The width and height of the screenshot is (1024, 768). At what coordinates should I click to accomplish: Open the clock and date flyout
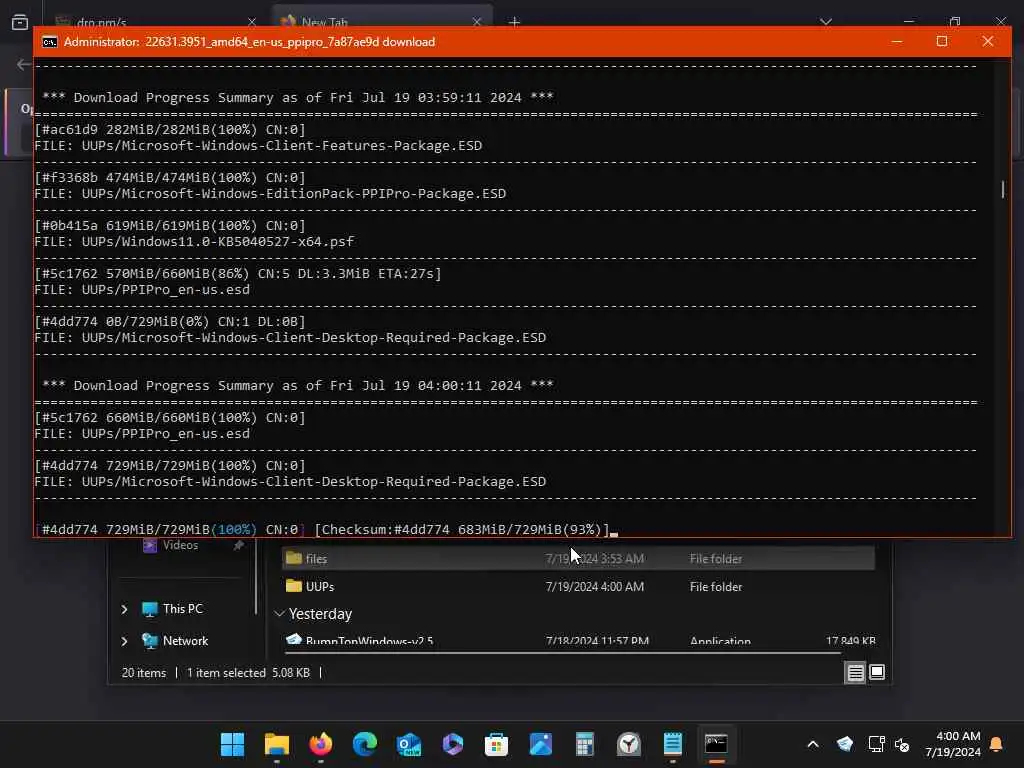[x=953, y=744]
